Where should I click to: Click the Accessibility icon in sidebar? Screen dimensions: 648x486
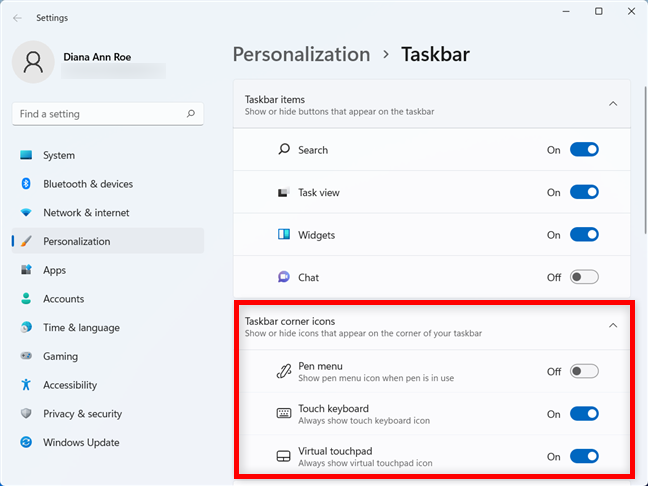25,385
